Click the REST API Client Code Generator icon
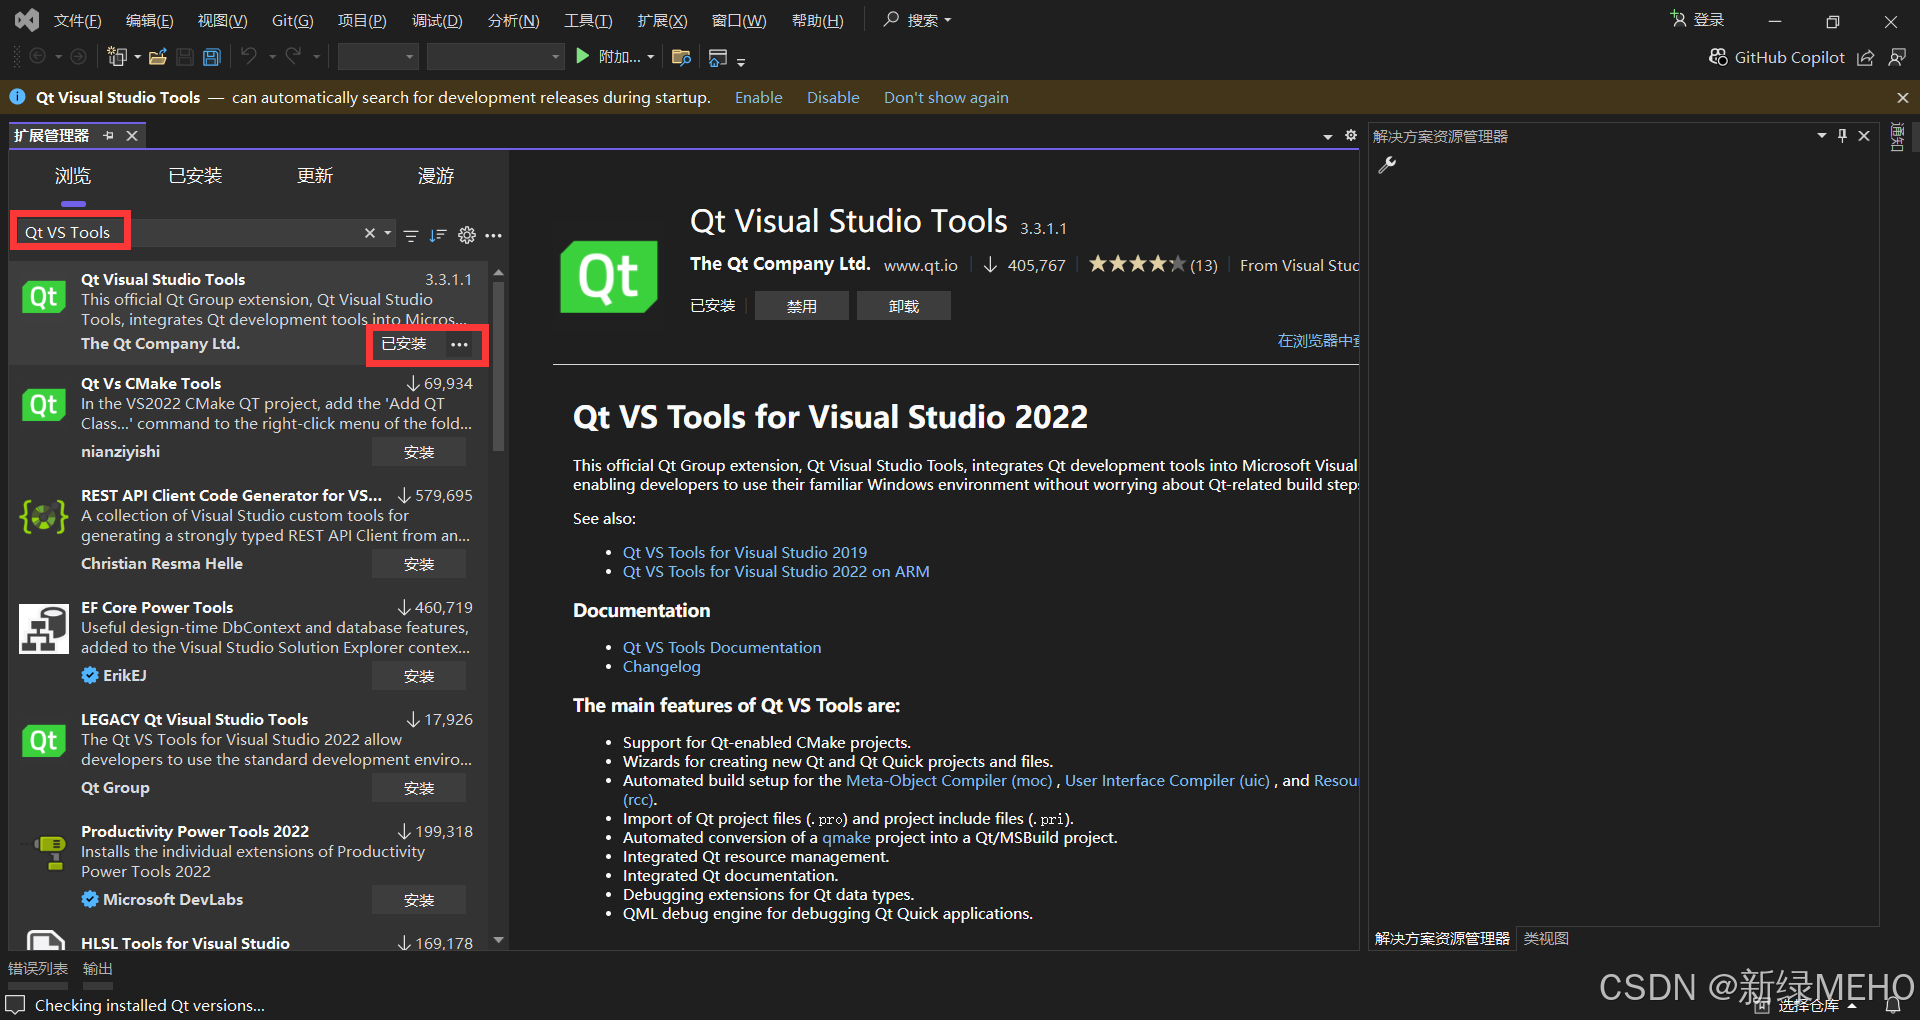This screenshot has height=1020, width=1920. point(43,517)
